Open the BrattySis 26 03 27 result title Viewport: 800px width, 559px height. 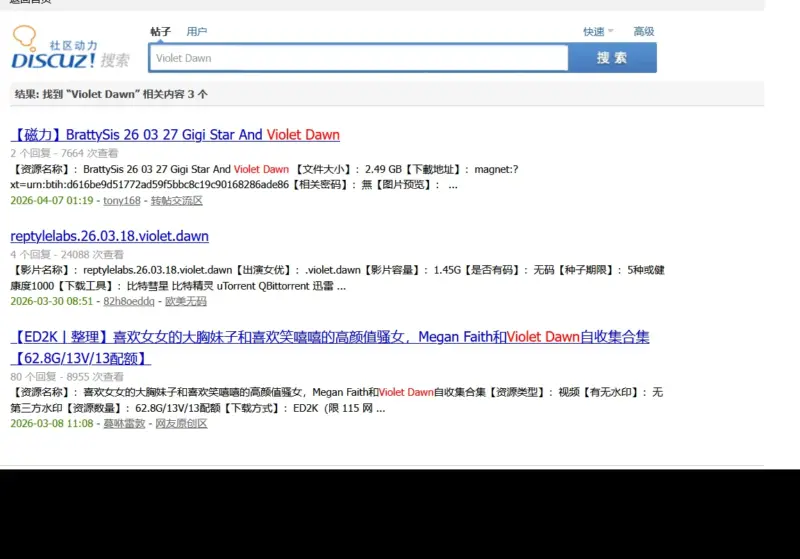tap(175, 135)
